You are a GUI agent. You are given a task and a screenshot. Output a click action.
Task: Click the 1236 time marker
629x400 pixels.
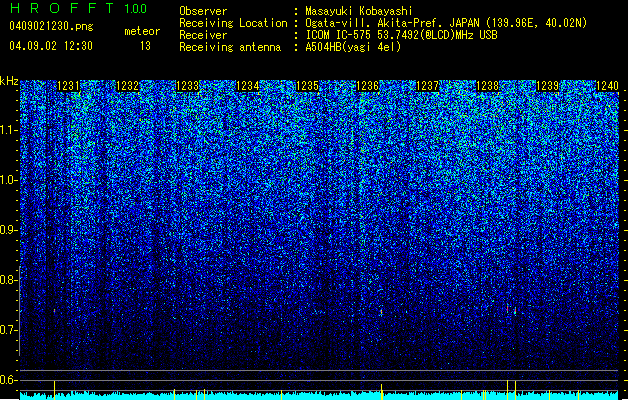[367, 86]
